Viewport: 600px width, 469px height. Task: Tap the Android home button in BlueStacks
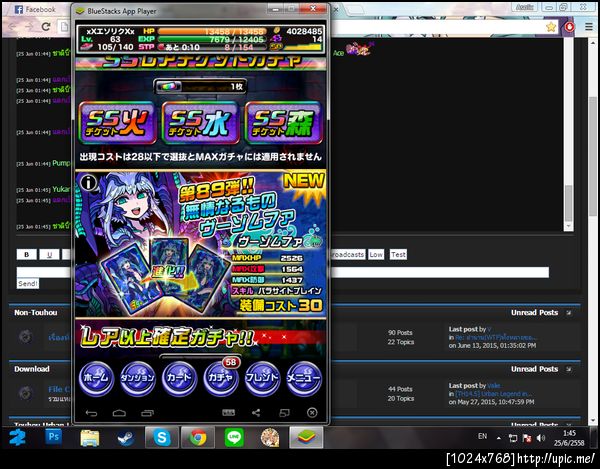click(x=119, y=413)
